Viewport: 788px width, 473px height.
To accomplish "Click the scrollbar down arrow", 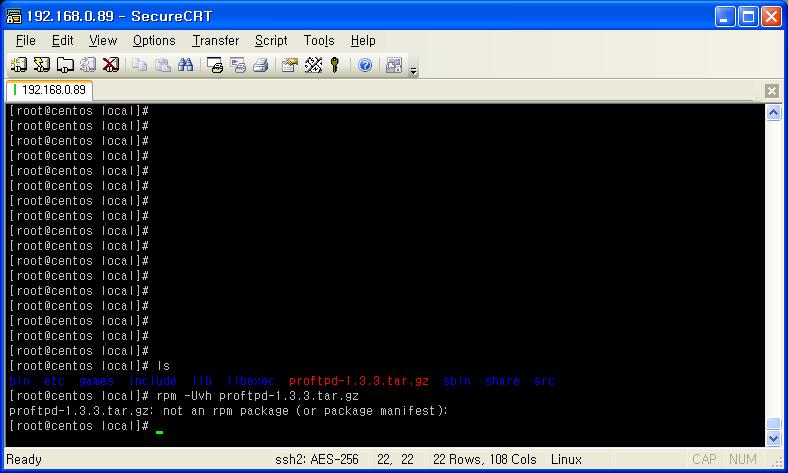I will (x=773, y=438).
